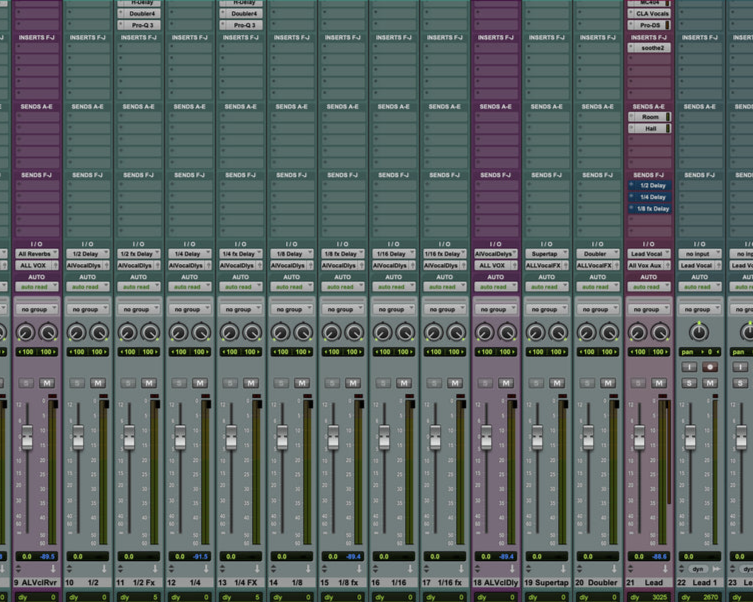Viewport: 753px width, 602px height.
Task: Click left pan knob of track 12 1/4
Action: 179,332
